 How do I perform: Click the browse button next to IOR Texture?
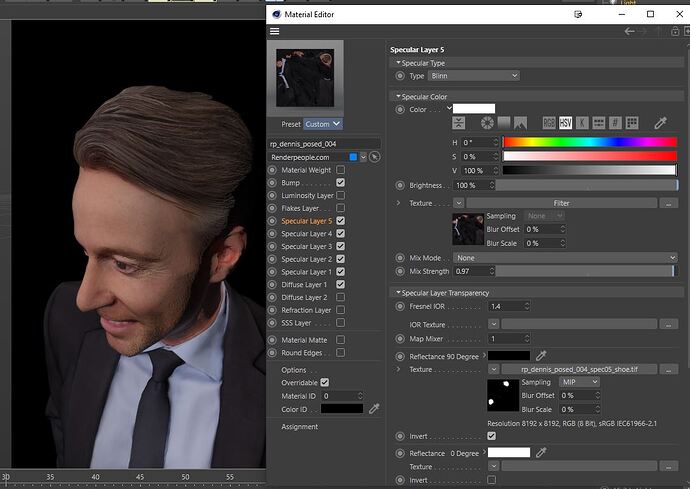coord(668,324)
